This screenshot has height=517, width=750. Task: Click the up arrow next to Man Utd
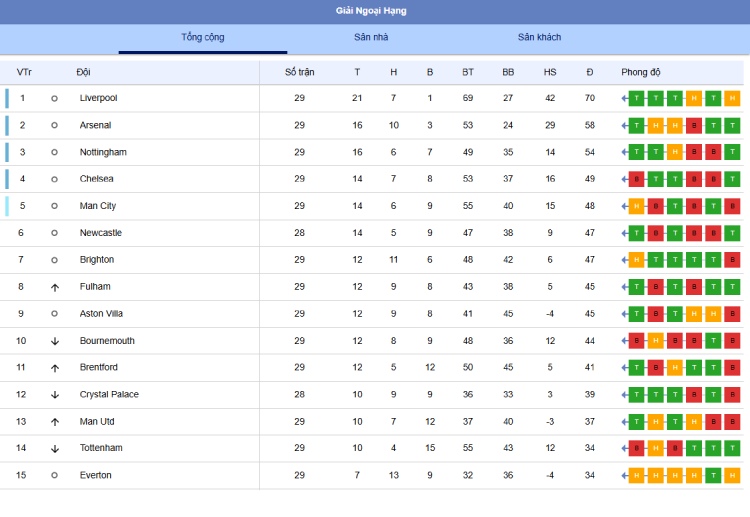[55, 422]
